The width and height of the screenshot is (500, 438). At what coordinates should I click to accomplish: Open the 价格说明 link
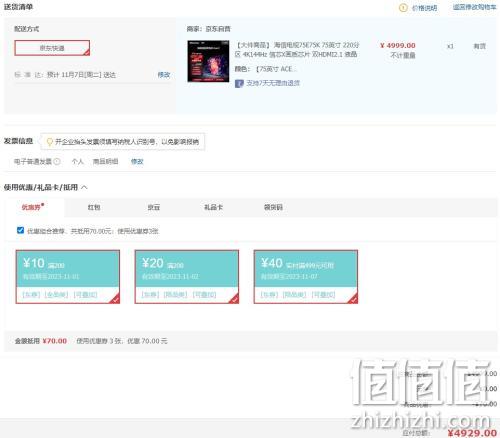click(x=424, y=8)
